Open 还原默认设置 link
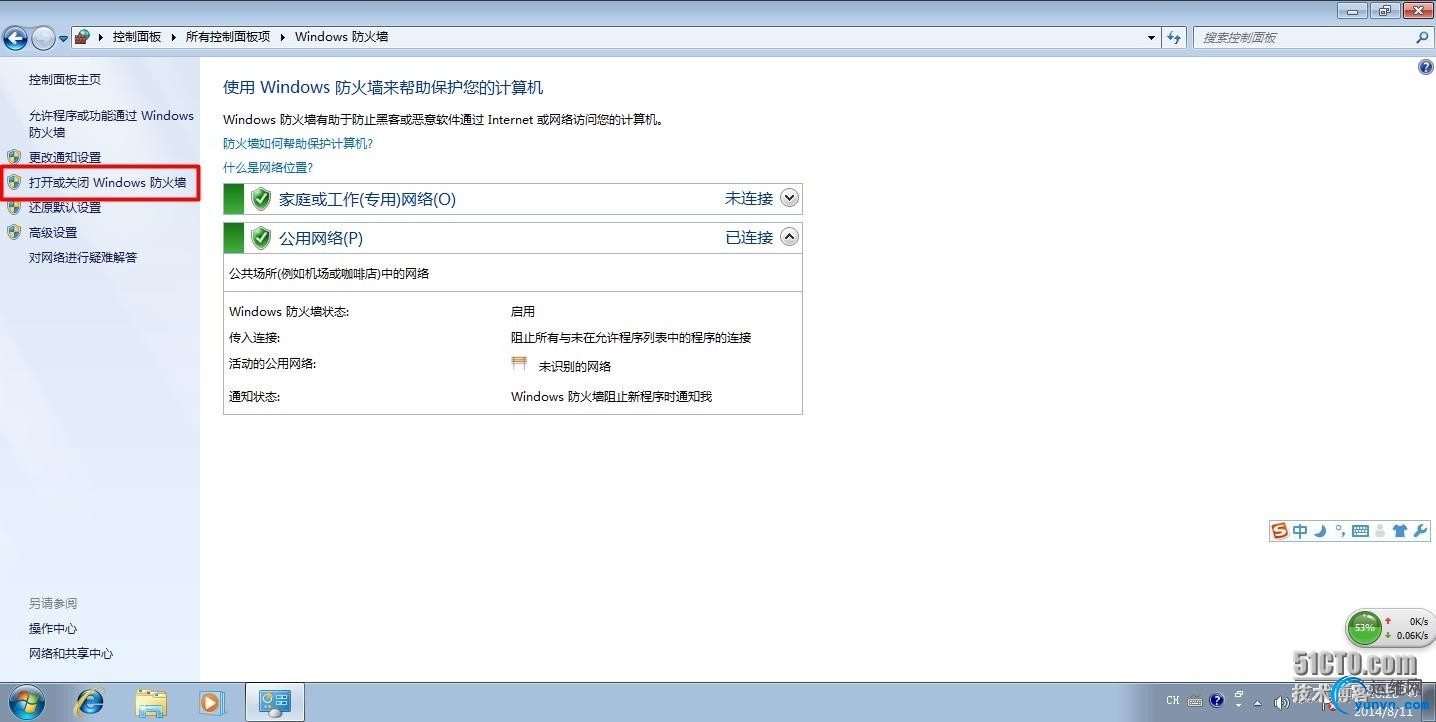Image resolution: width=1436 pixels, height=722 pixels. (65, 208)
